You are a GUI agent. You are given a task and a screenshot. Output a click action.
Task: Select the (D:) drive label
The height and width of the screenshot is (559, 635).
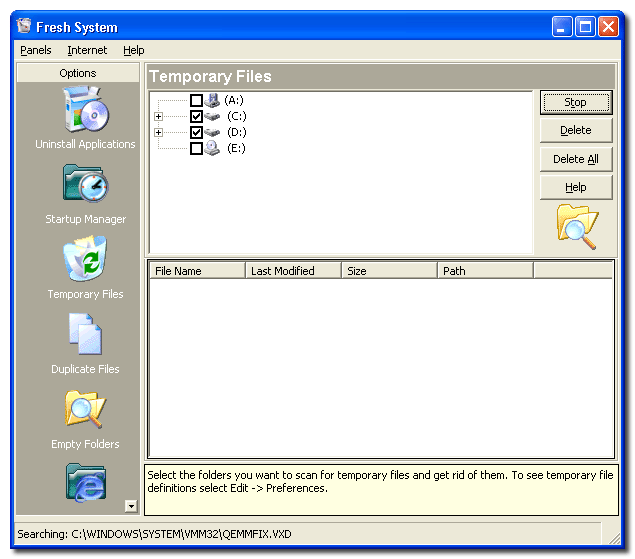[237, 132]
